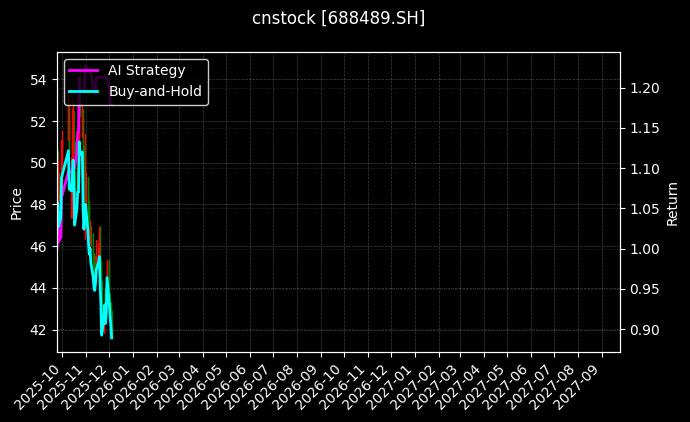Click the 42 price tick label
The image size is (690, 422).
coord(39,329)
